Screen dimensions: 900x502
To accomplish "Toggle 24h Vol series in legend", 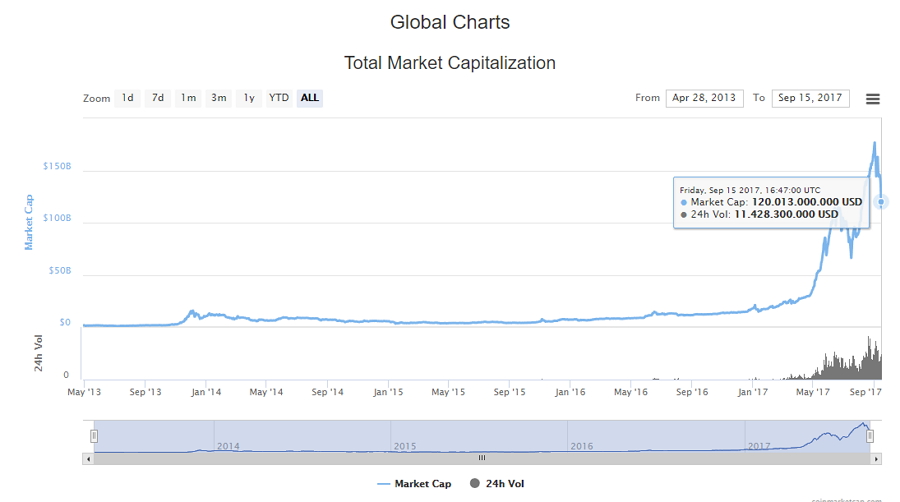I will (x=497, y=484).
